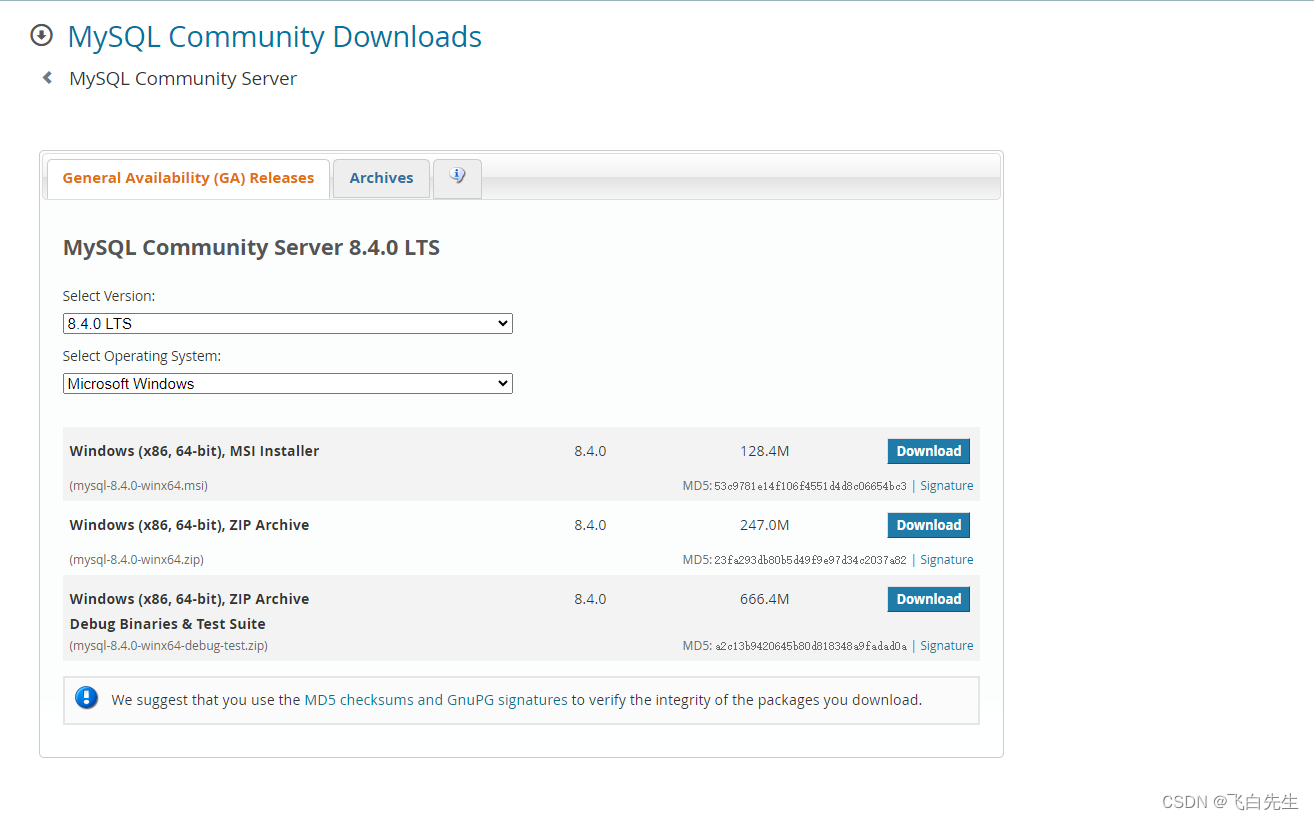Open MD5 checksums and GnuPG signatures link
Image resolution: width=1314 pixels, height=820 pixels.
click(436, 700)
